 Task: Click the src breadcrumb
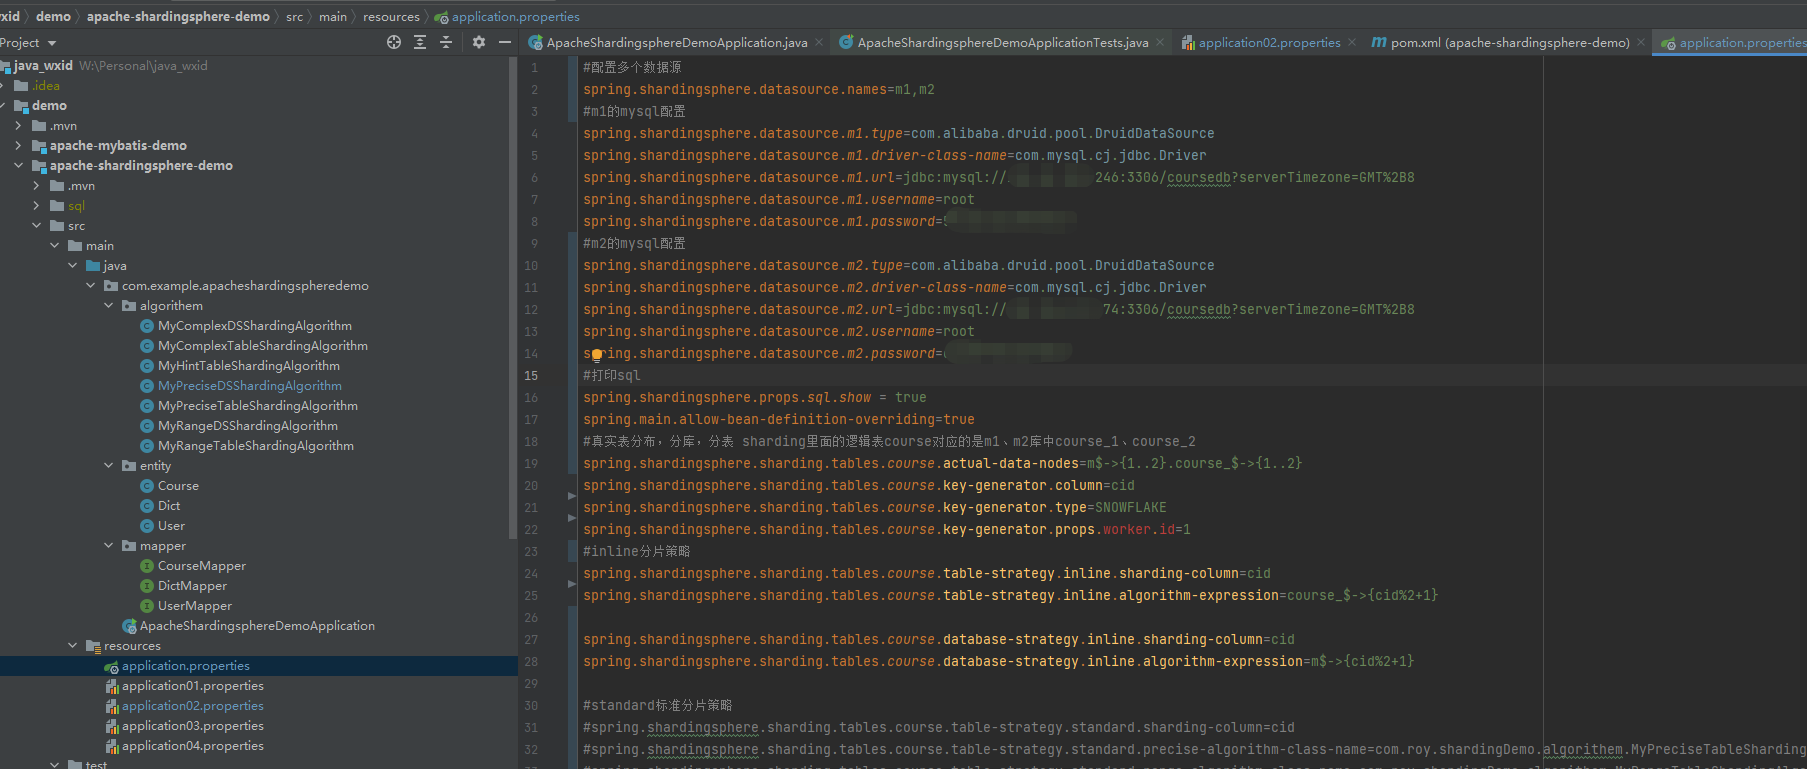tap(294, 16)
